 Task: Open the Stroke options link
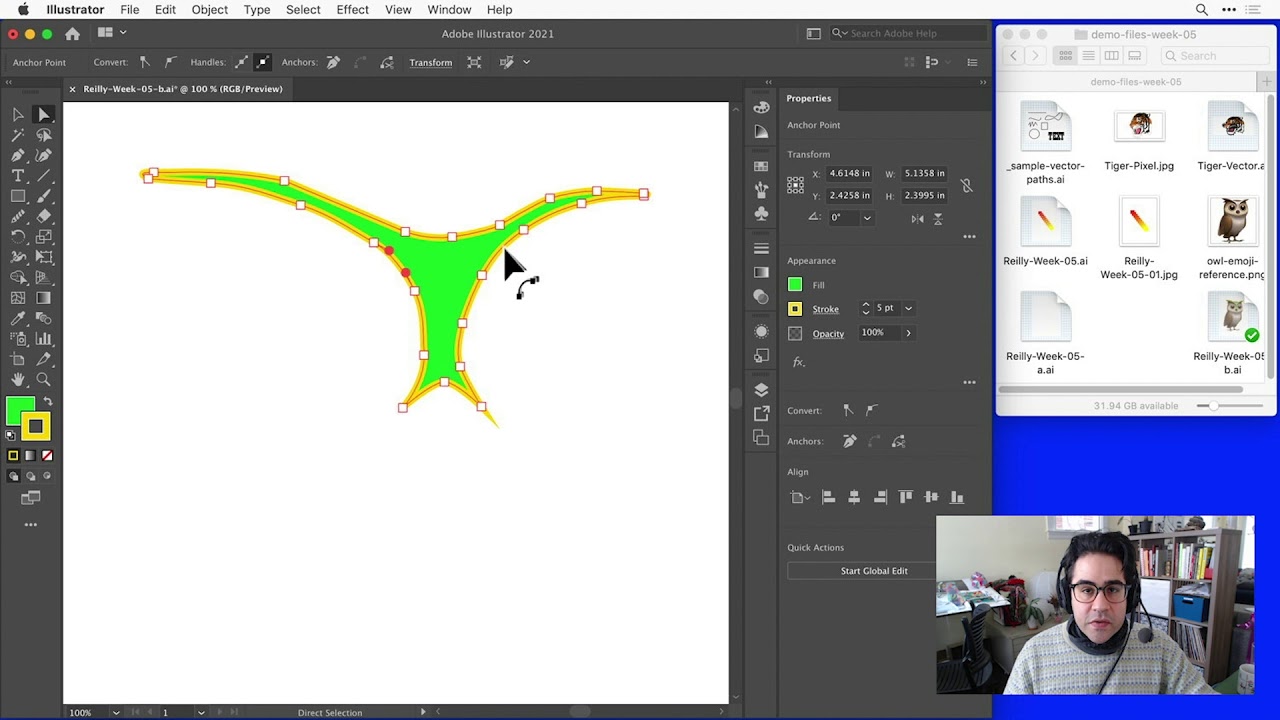click(x=825, y=309)
